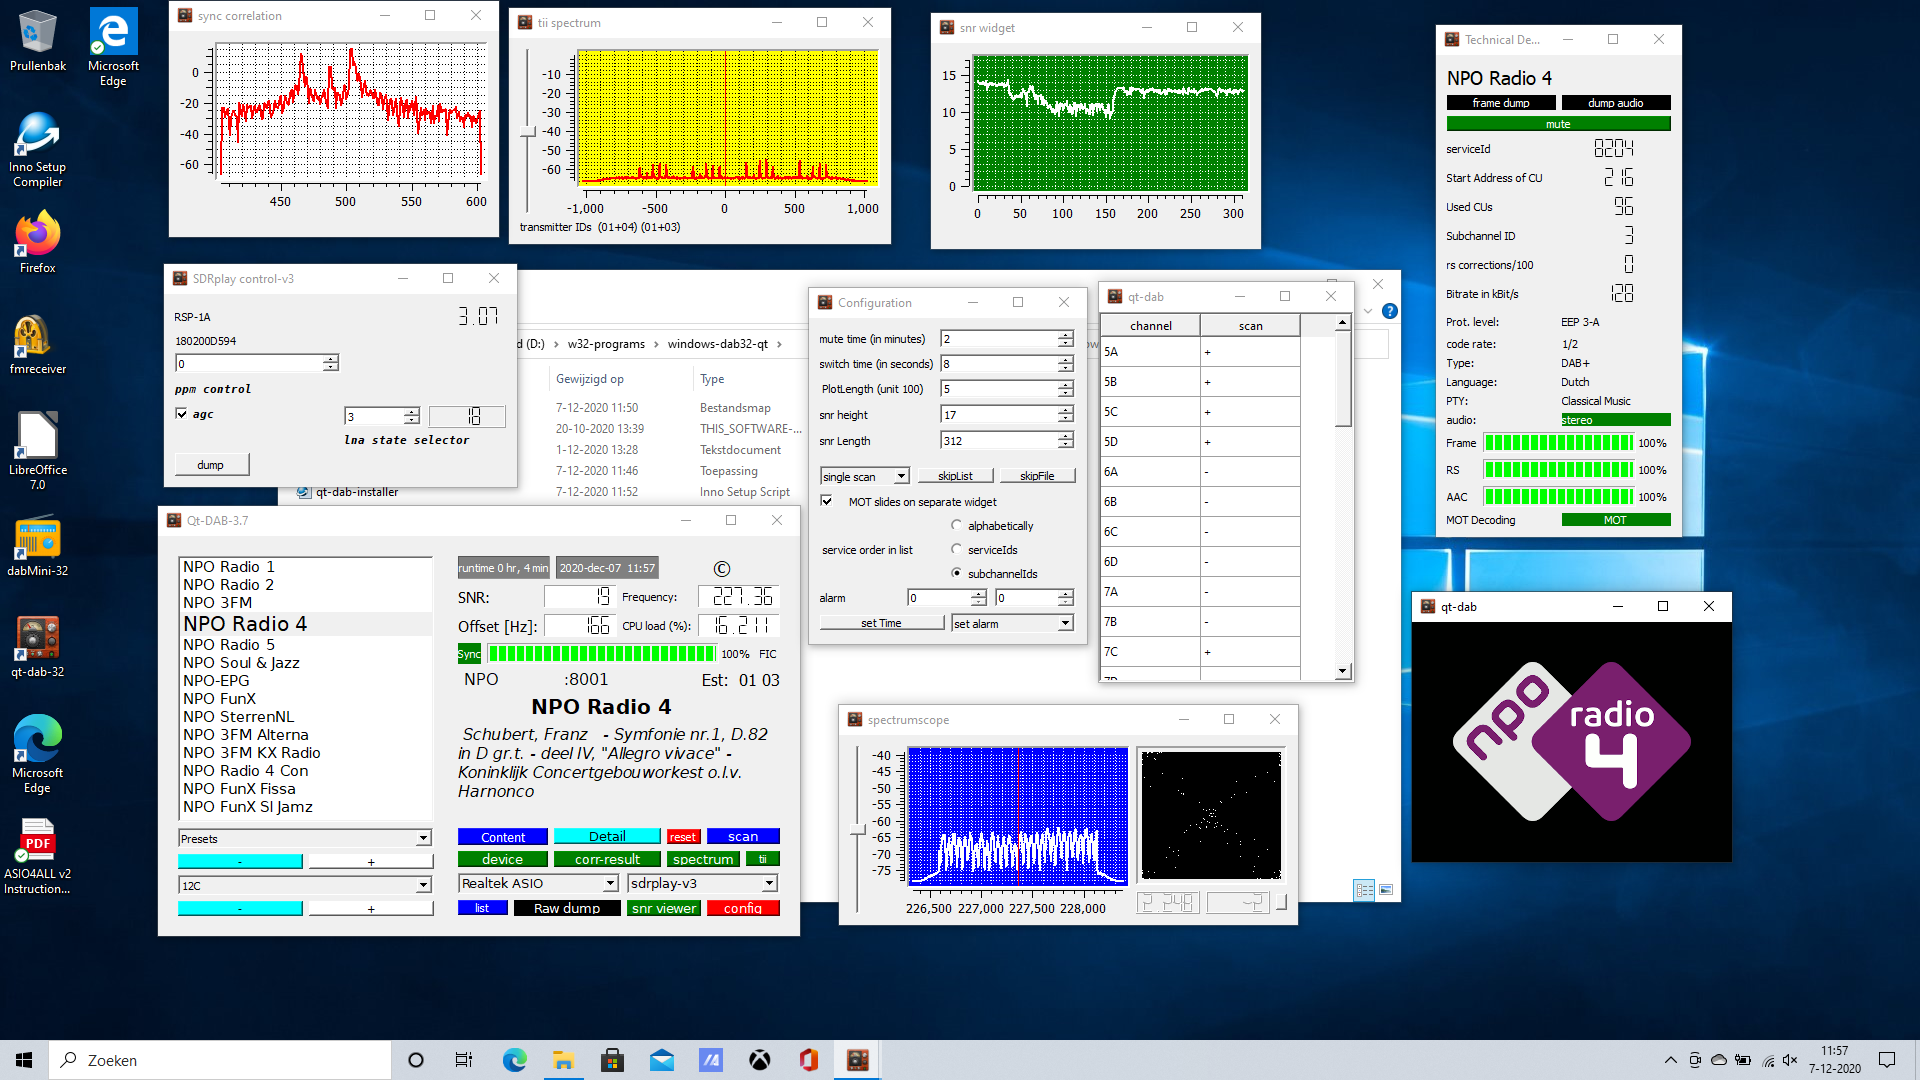The height and width of the screenshot is (1080, 1920).
Task: Click the npo radio 4 slide image
Action: [1571, 741]
